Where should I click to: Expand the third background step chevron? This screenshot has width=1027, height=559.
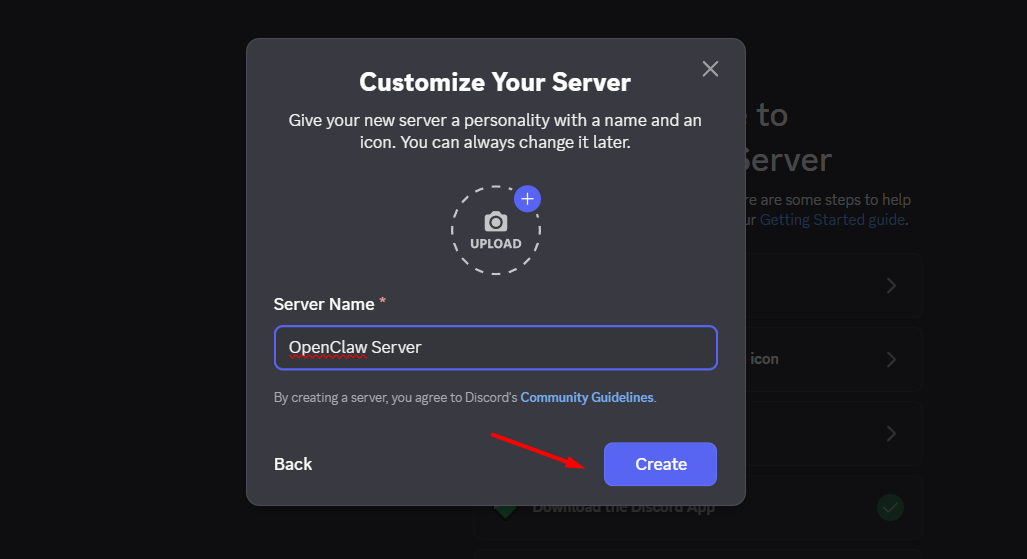click(x=891, y=433)
